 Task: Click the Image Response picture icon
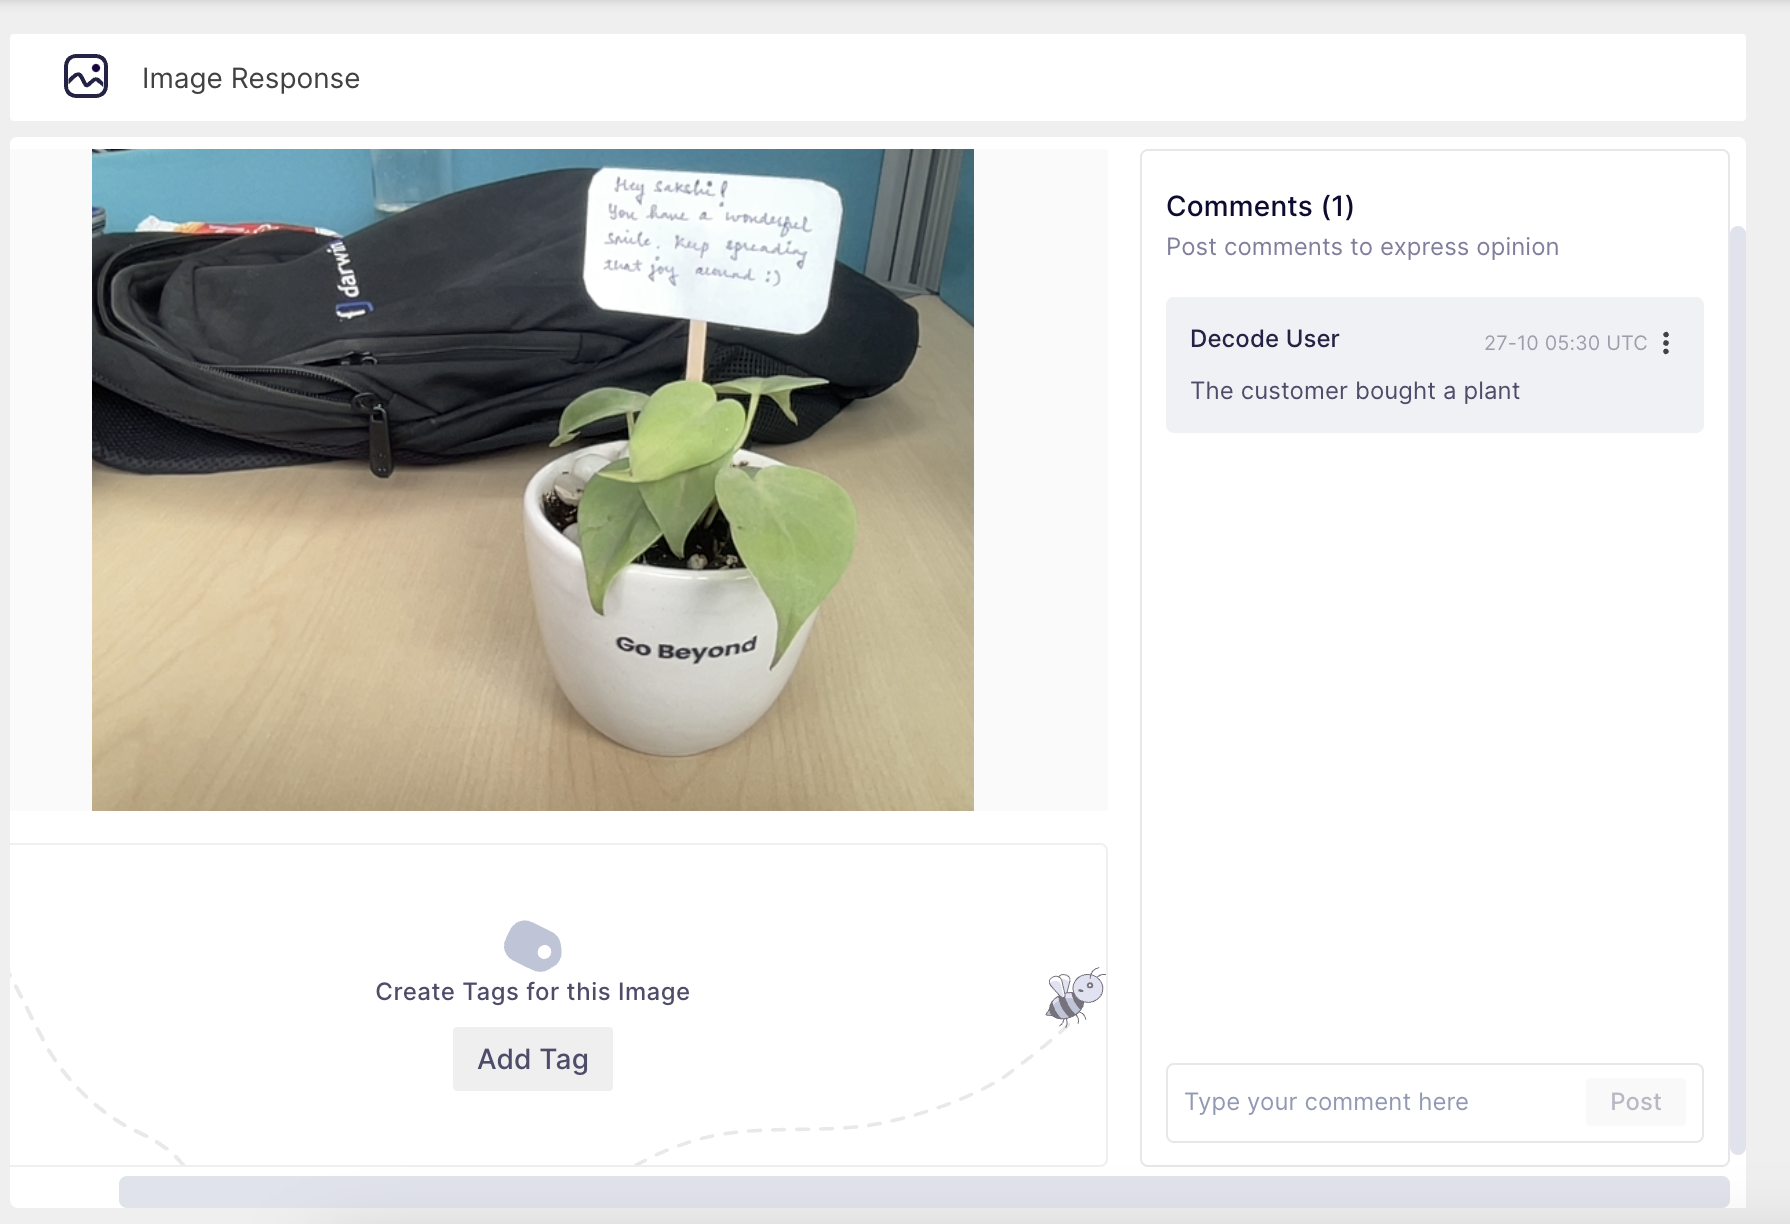[86, 76]
